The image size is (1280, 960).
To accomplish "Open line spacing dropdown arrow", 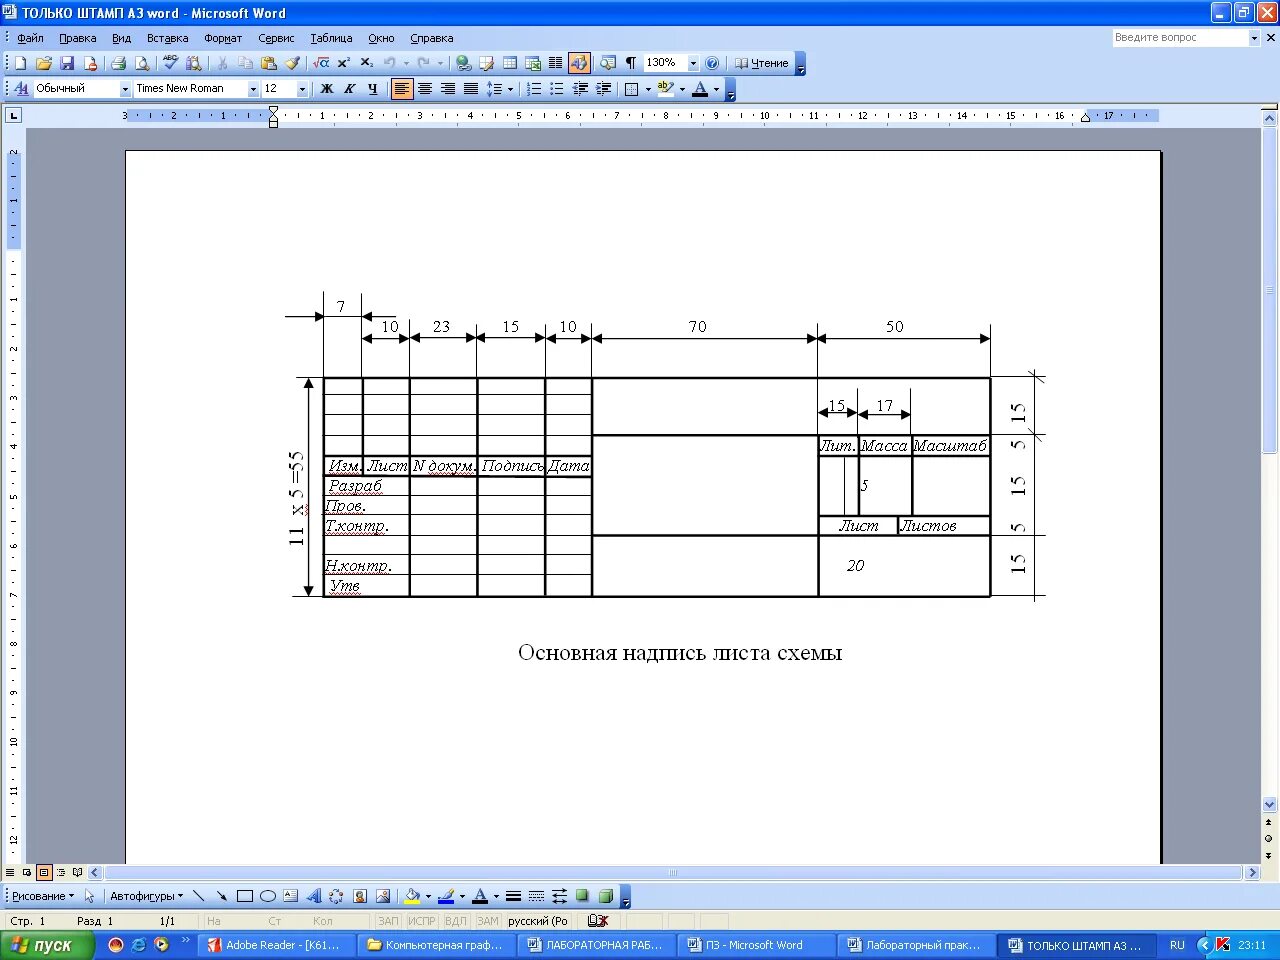I will click(x=511, y=89).
